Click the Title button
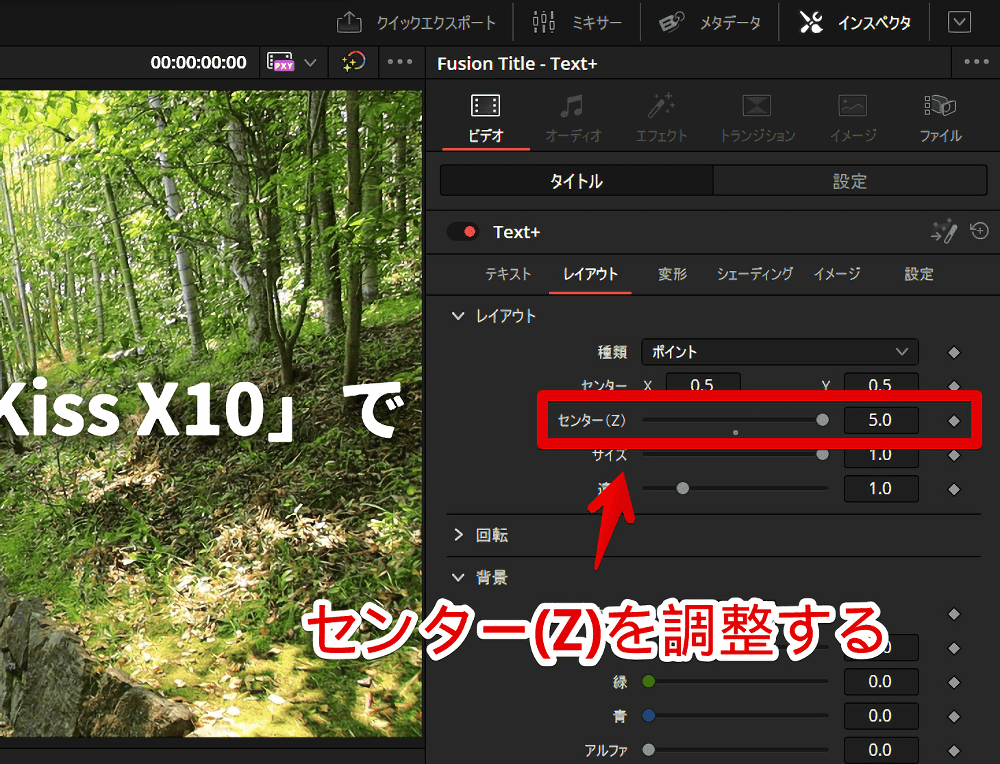This screenshot has height=764, width=1000. pos(576,181)
